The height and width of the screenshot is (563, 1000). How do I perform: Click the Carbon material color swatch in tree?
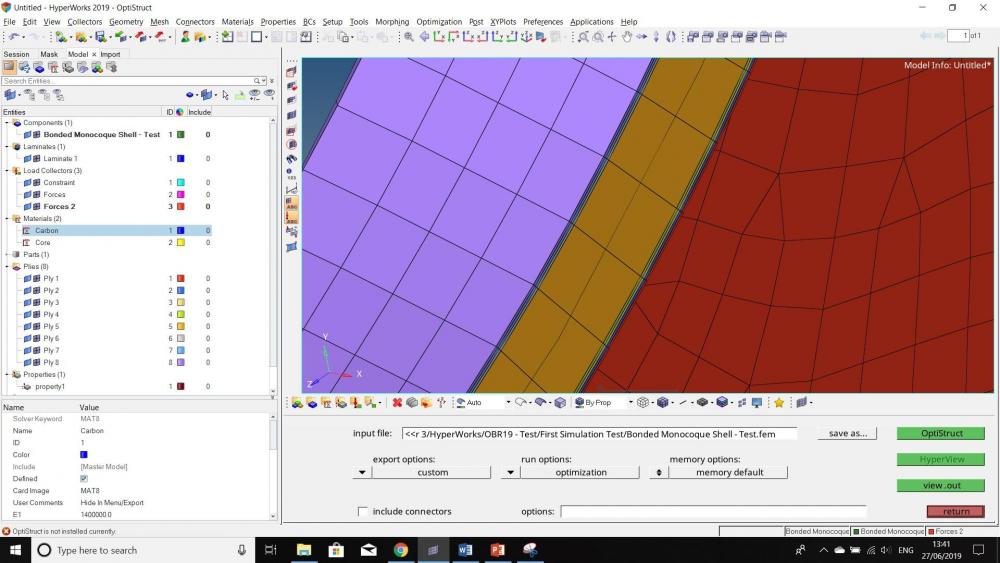click(181, 231)
